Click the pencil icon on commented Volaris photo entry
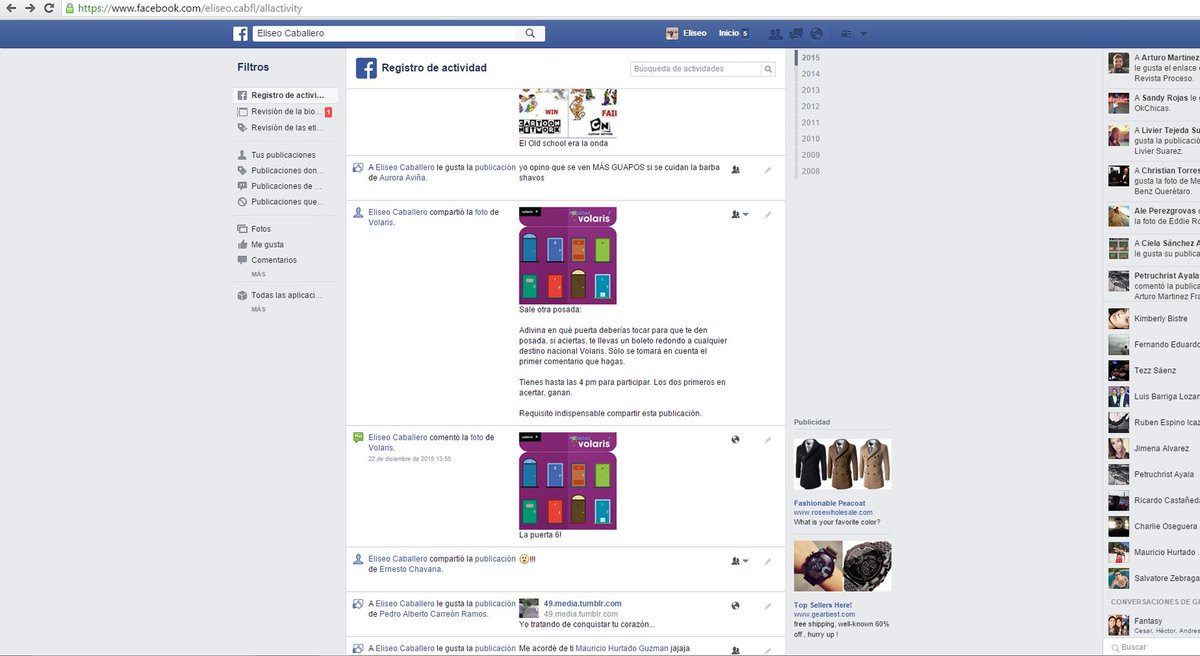1200x656 pixels. click(768, 439)
